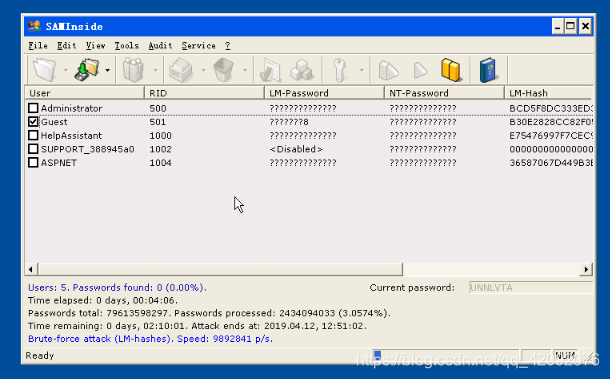
Task: Click RID value 501
Action: click(x=158, y=122)
